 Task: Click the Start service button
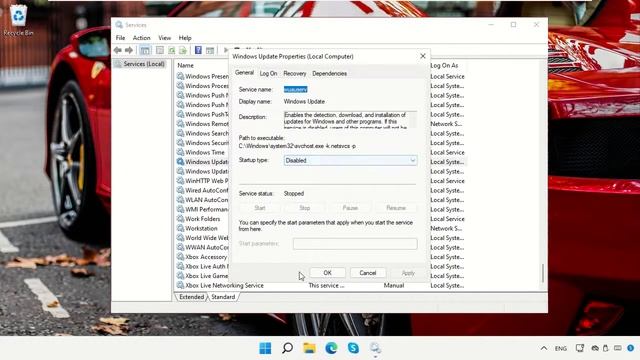coord(260,208)
